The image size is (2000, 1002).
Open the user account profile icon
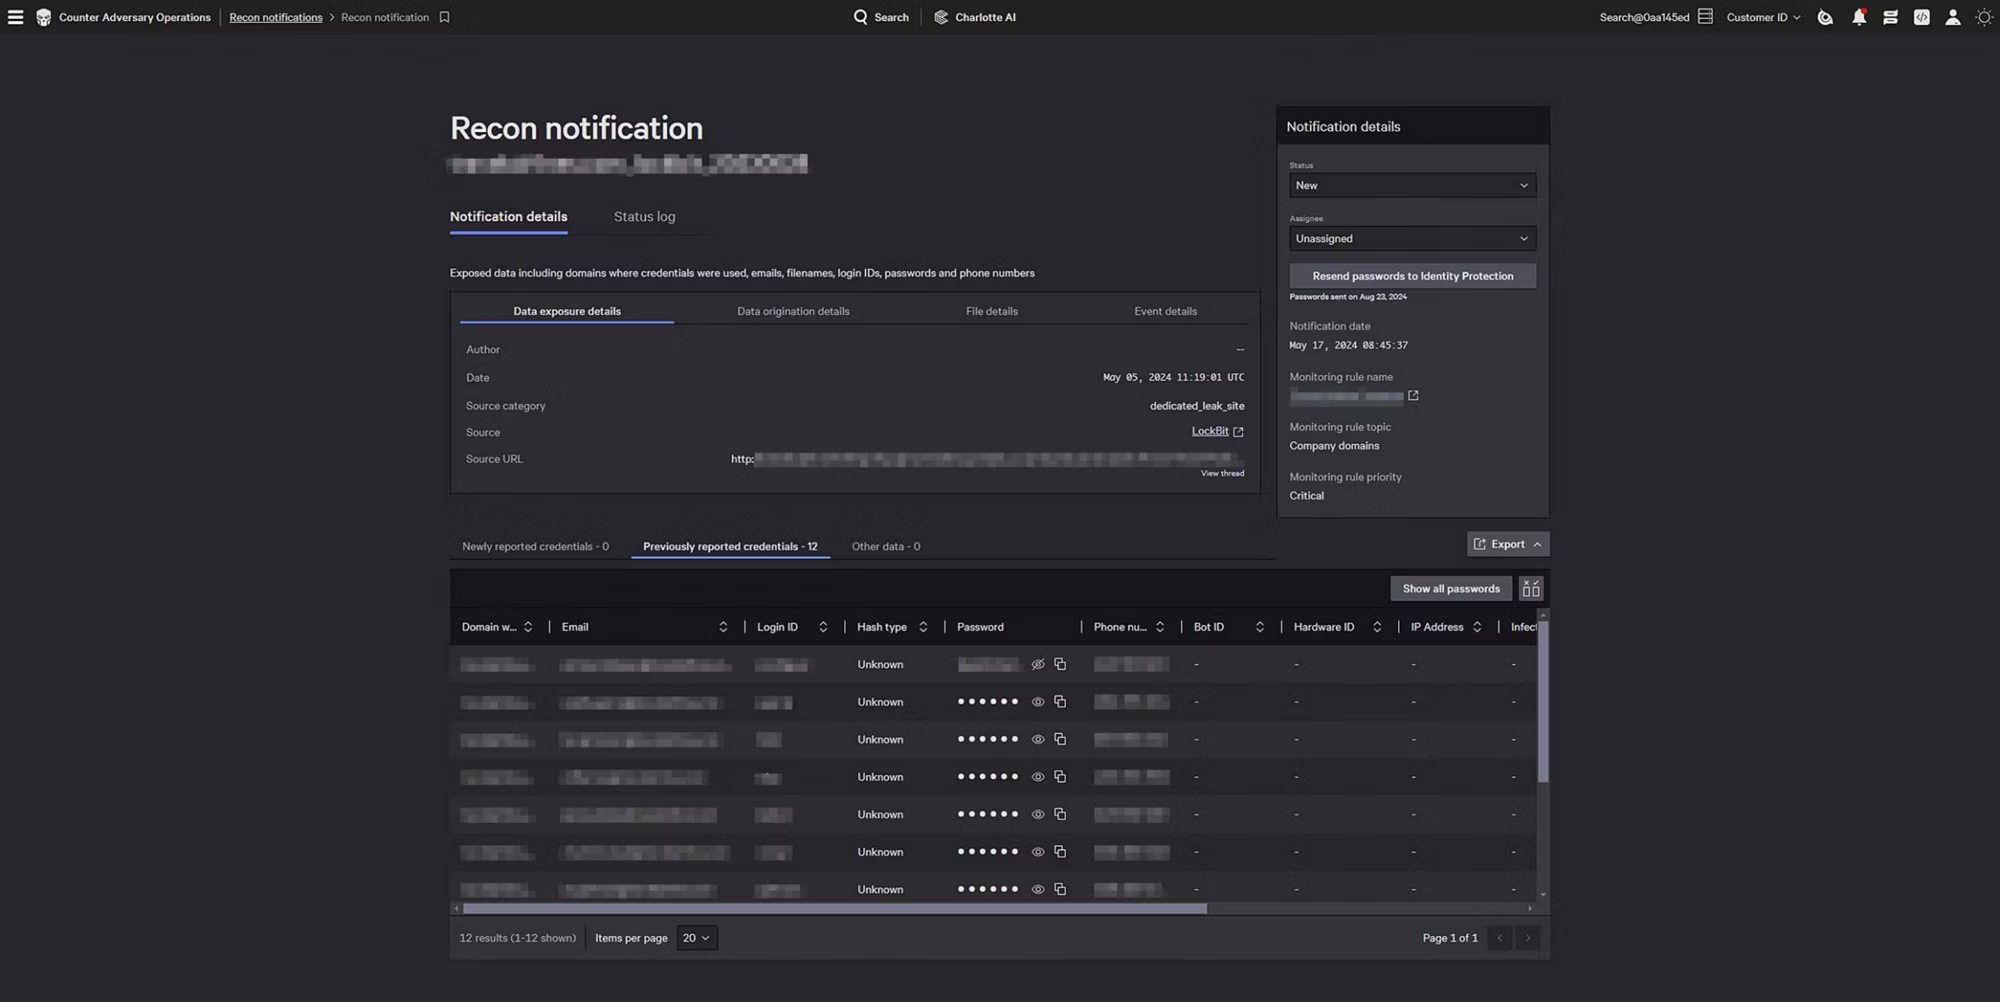[1952, 17]
